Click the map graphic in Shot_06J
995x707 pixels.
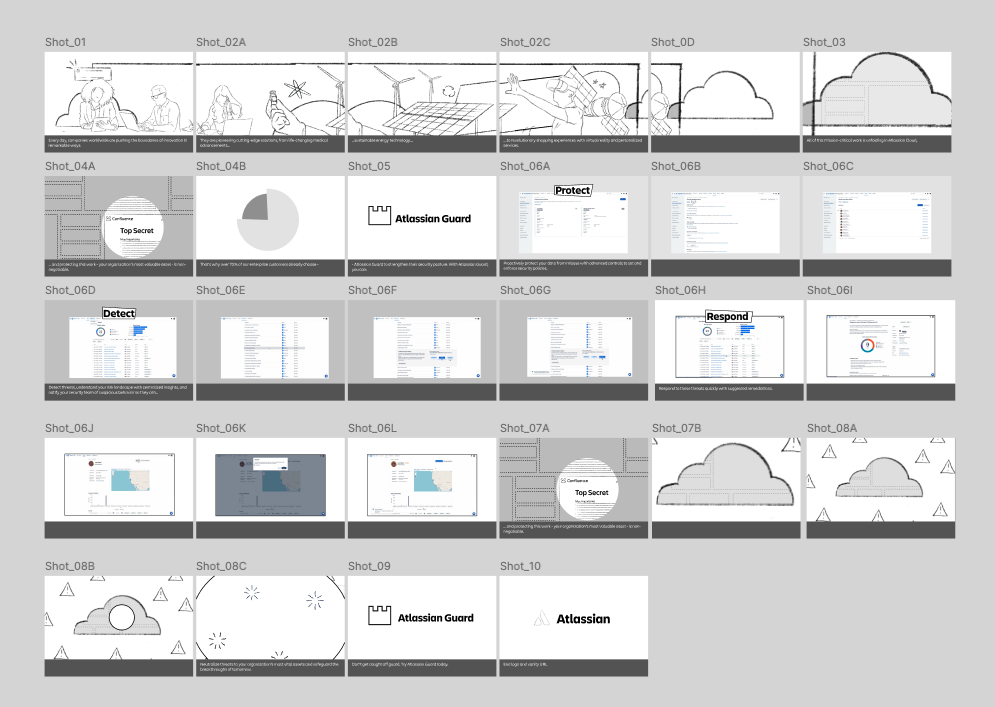click(130, 480)
